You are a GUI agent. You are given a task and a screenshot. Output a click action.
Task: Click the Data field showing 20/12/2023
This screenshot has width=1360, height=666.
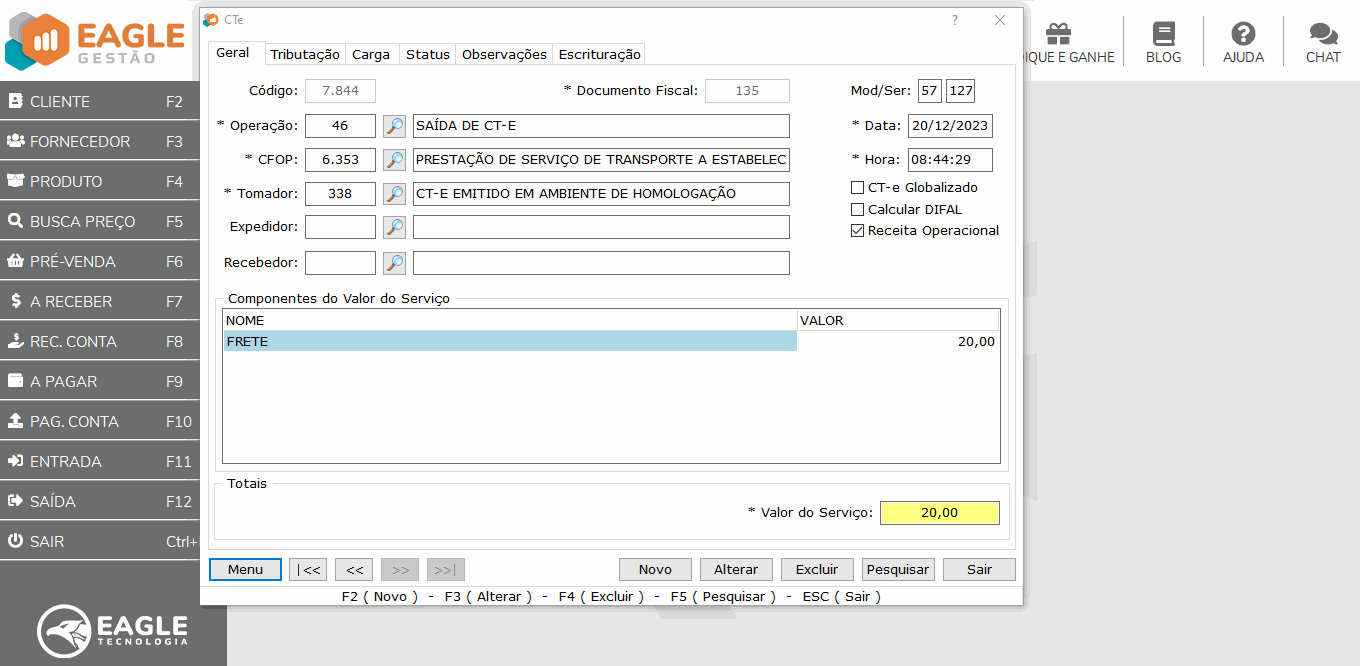click(x=950, y=126)
